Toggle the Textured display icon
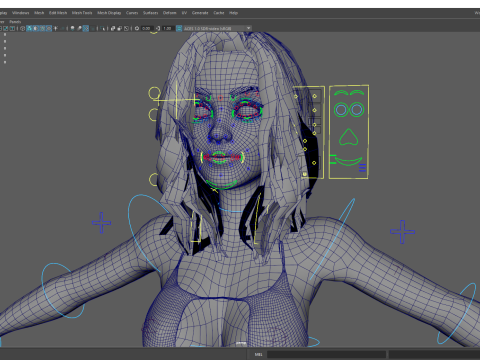This screenshot has height=360, width=480. (x=49, y=28)
